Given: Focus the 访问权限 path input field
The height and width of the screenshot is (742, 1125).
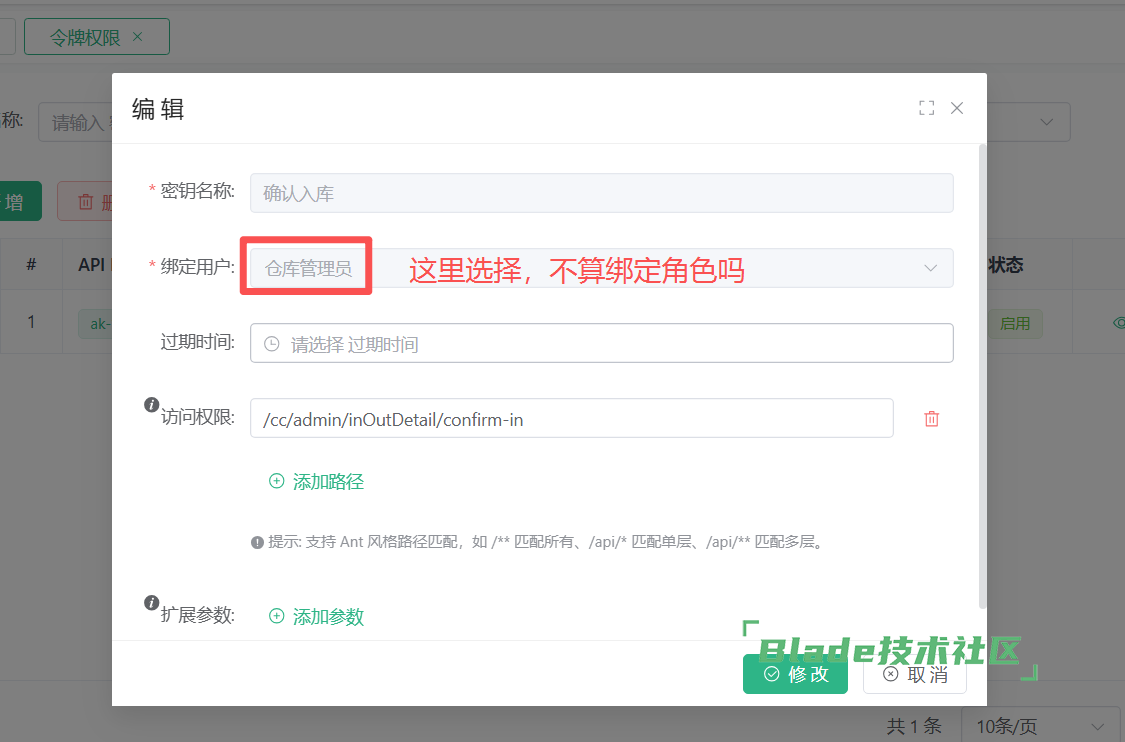Looking at the screenshot, I should 571,419.
